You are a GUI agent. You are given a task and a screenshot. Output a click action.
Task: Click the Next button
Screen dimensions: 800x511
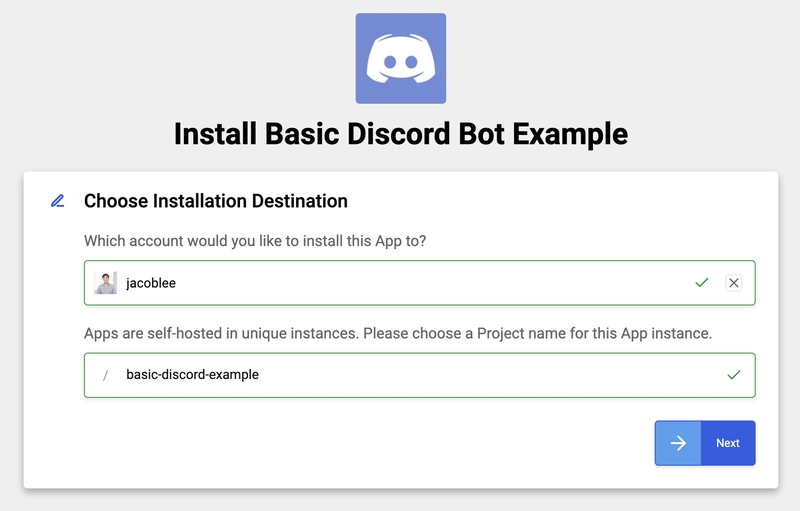point(705,443)
